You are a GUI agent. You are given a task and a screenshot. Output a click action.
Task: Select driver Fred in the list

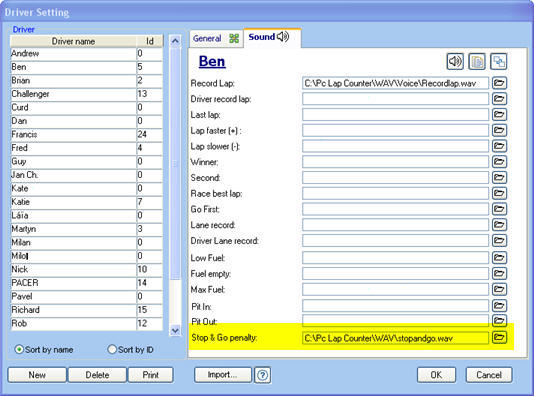(x=73, y=148)
